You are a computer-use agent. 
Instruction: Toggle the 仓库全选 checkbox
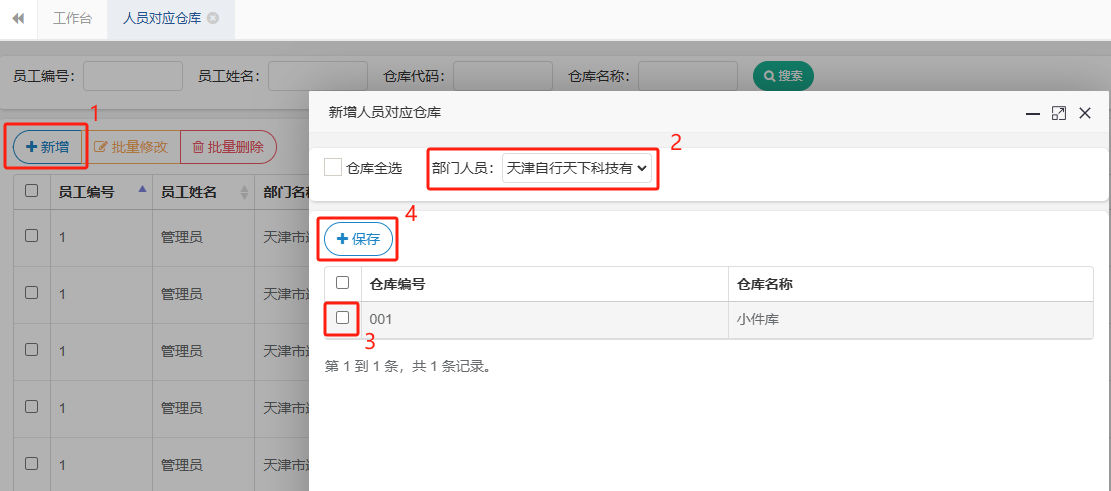point(333,168)
